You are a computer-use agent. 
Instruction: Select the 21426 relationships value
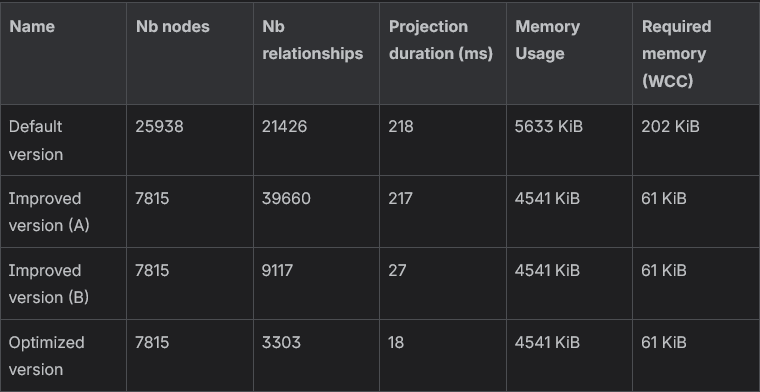click(285, 126)
